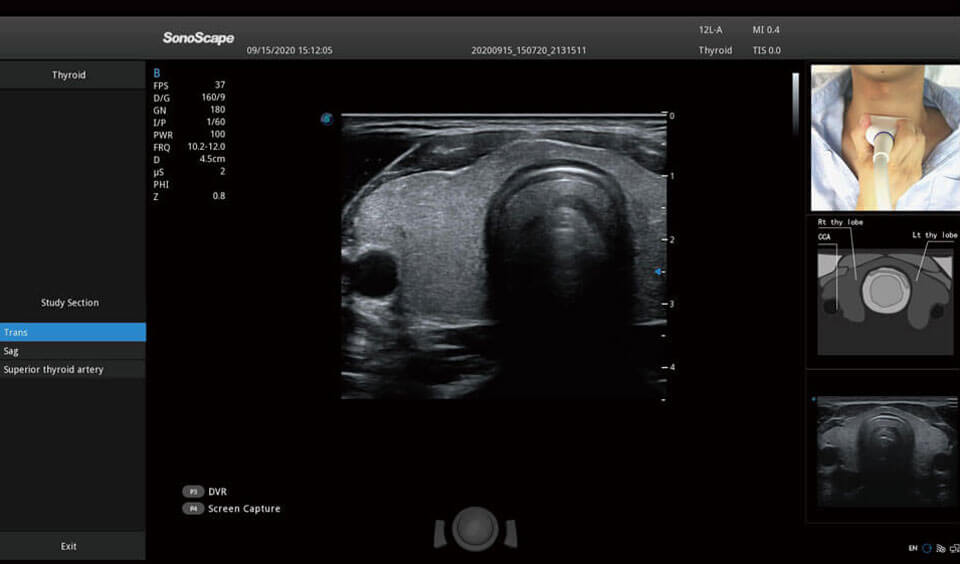Click the P4 Screen Capture shortcut
Image resolution: width=960 pixels, height=564 pixels.
click(x=232, y=509)
